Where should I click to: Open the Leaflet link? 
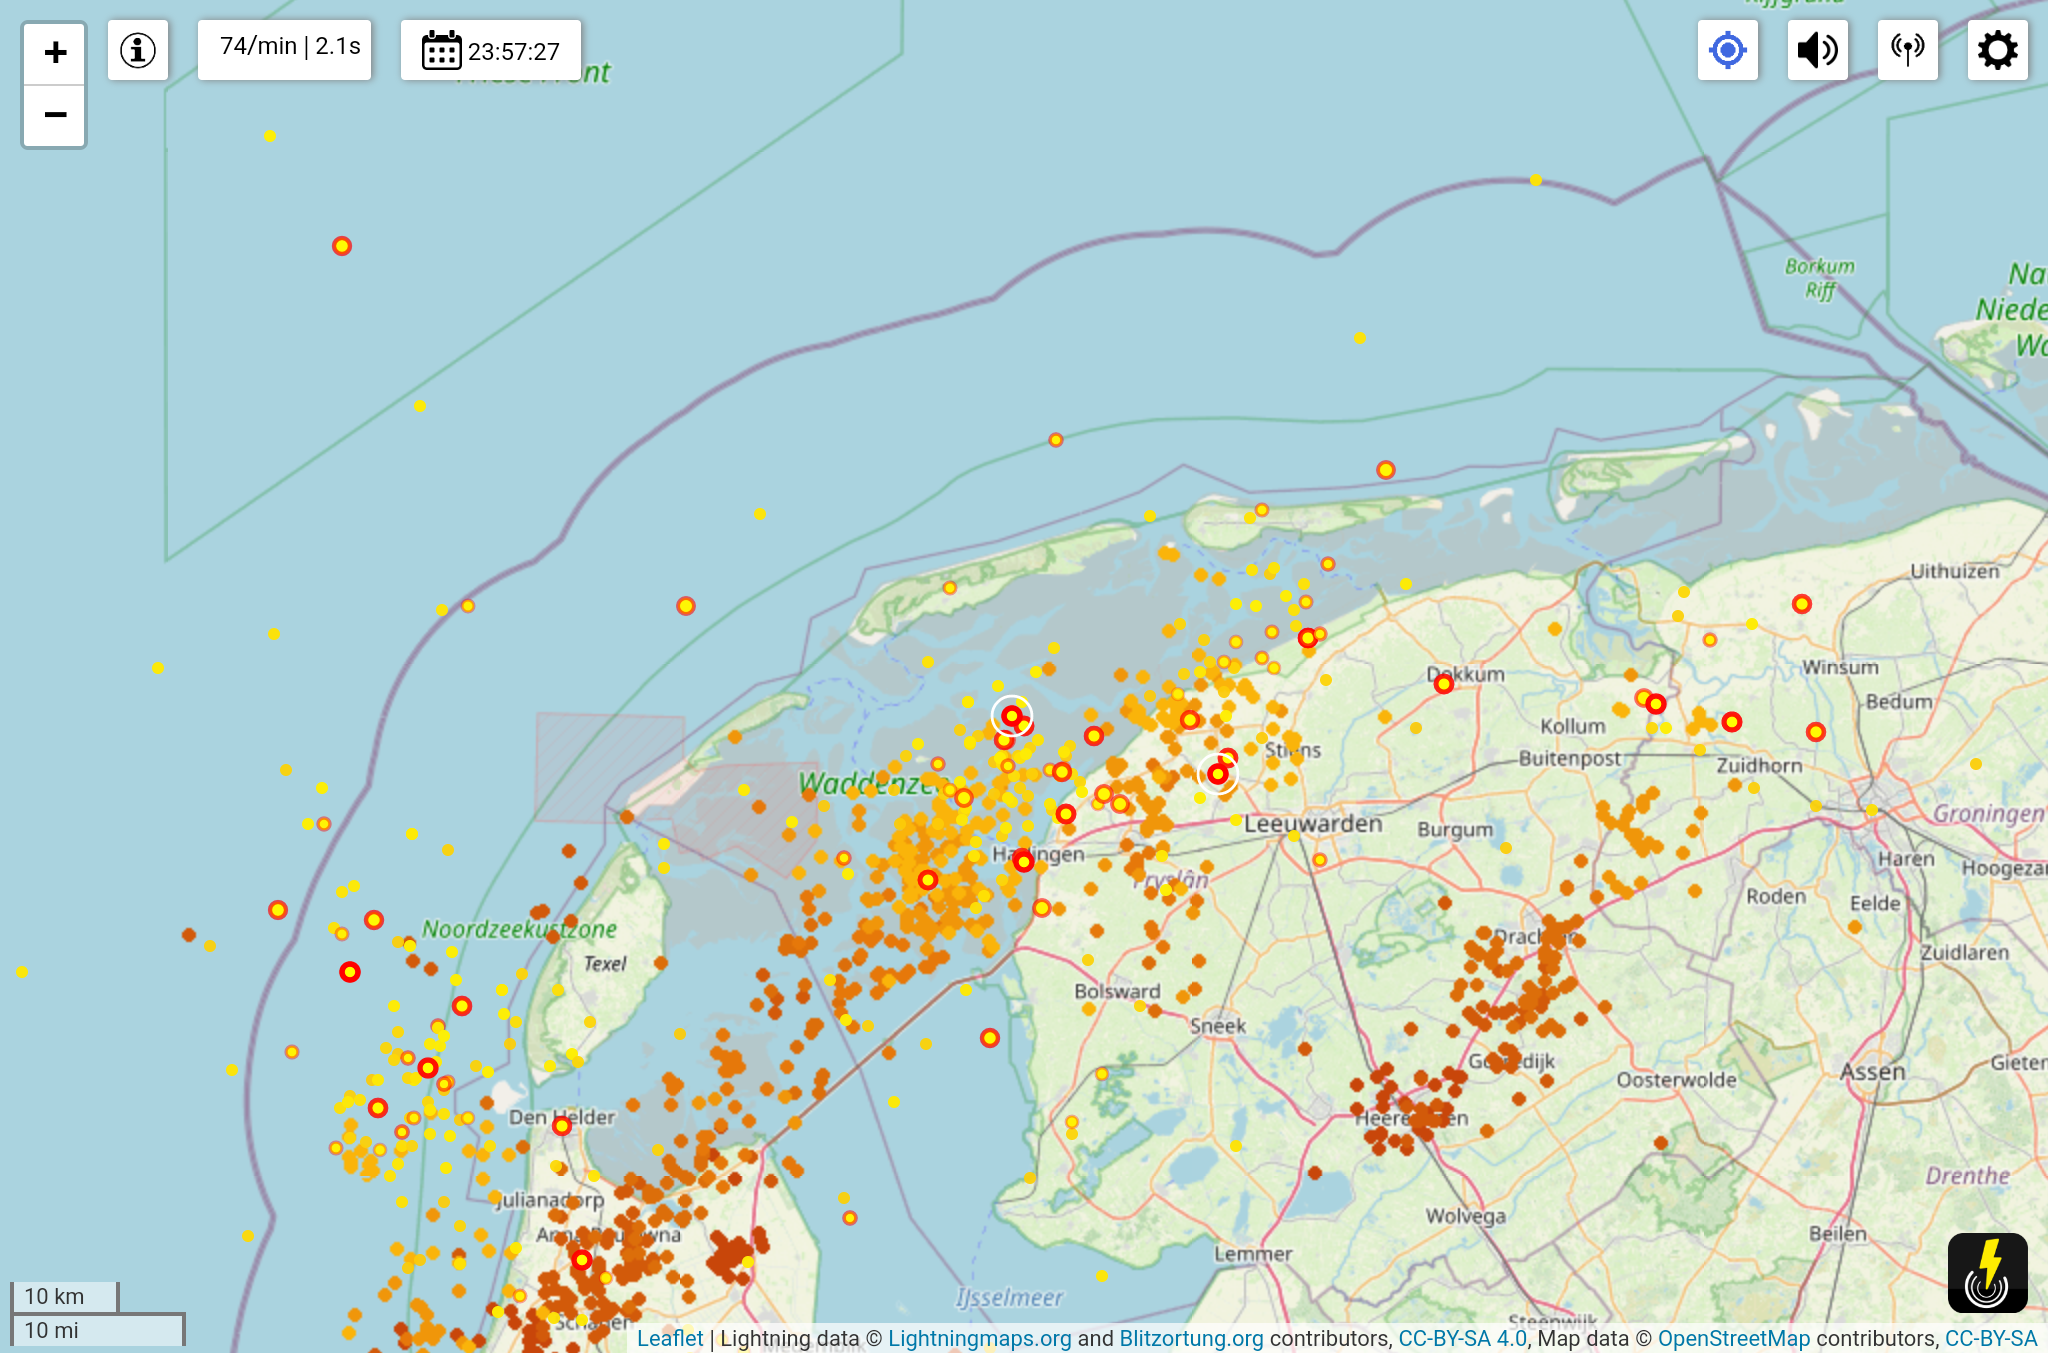coord(670,1338)
